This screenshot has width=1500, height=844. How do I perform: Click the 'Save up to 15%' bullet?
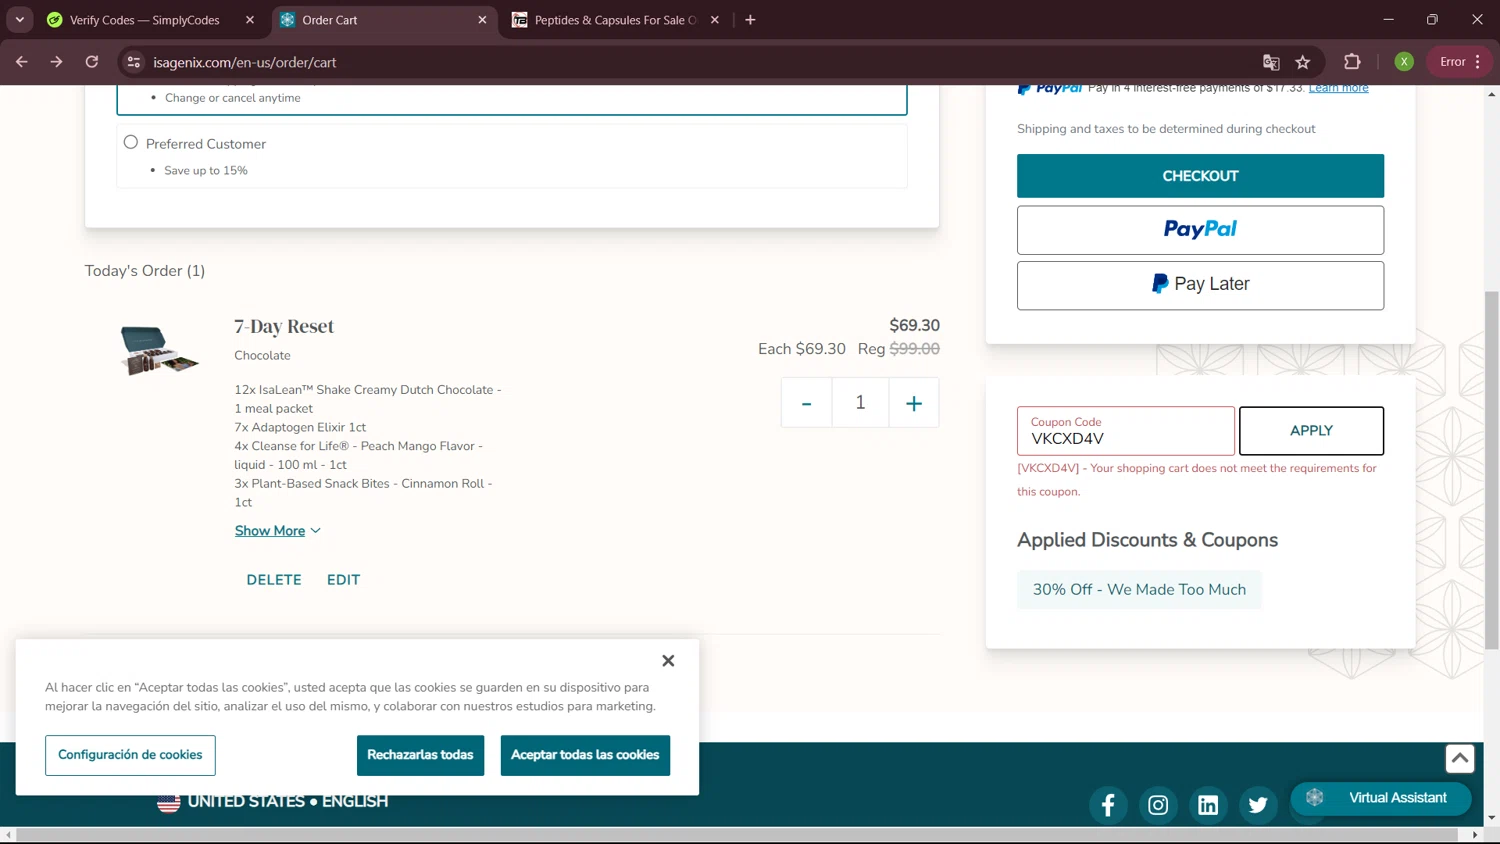click(206, 171)
